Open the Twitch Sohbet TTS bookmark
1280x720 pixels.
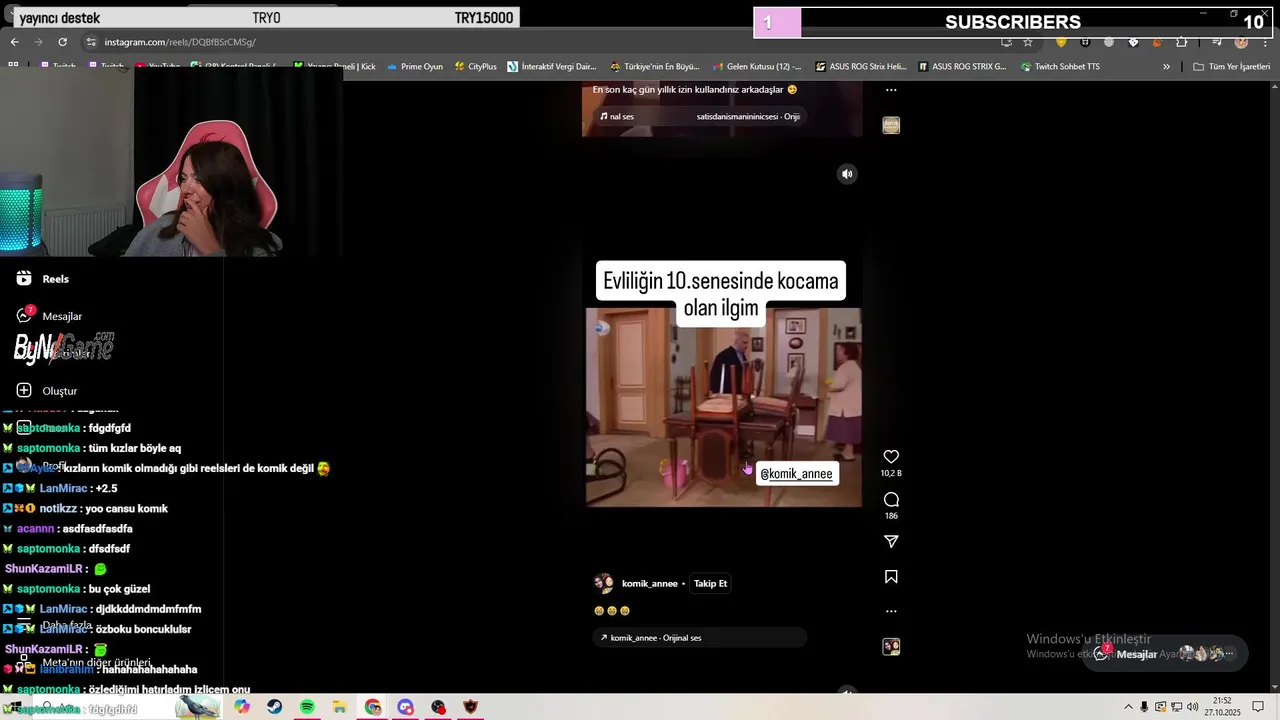[1060, 67]
